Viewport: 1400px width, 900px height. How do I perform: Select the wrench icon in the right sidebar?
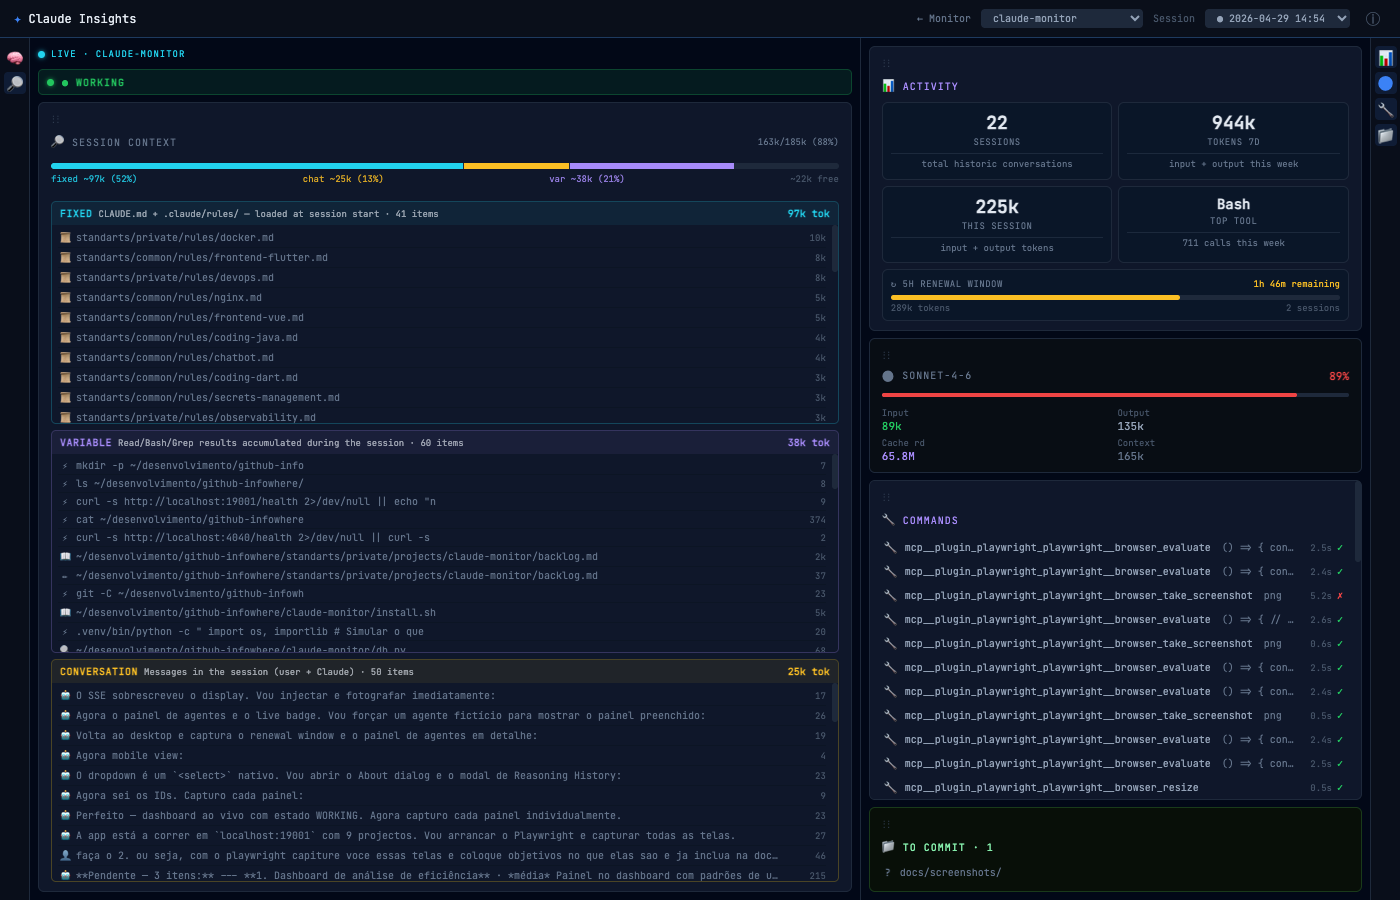(x=1385, y=109)
